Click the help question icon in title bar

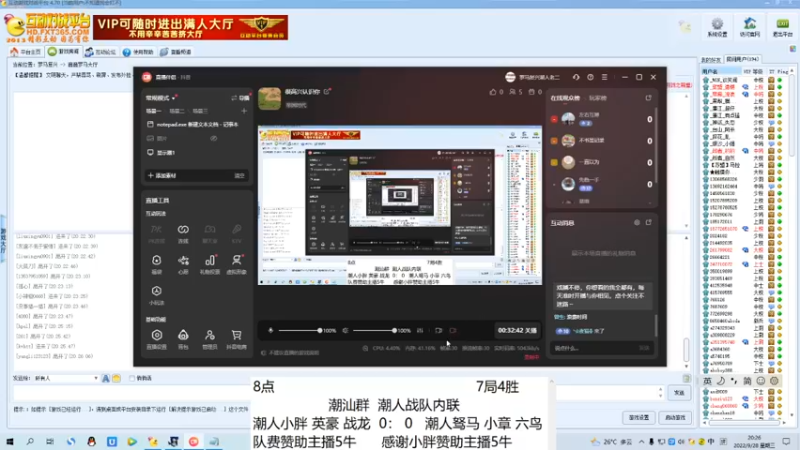tap(590, 77)
